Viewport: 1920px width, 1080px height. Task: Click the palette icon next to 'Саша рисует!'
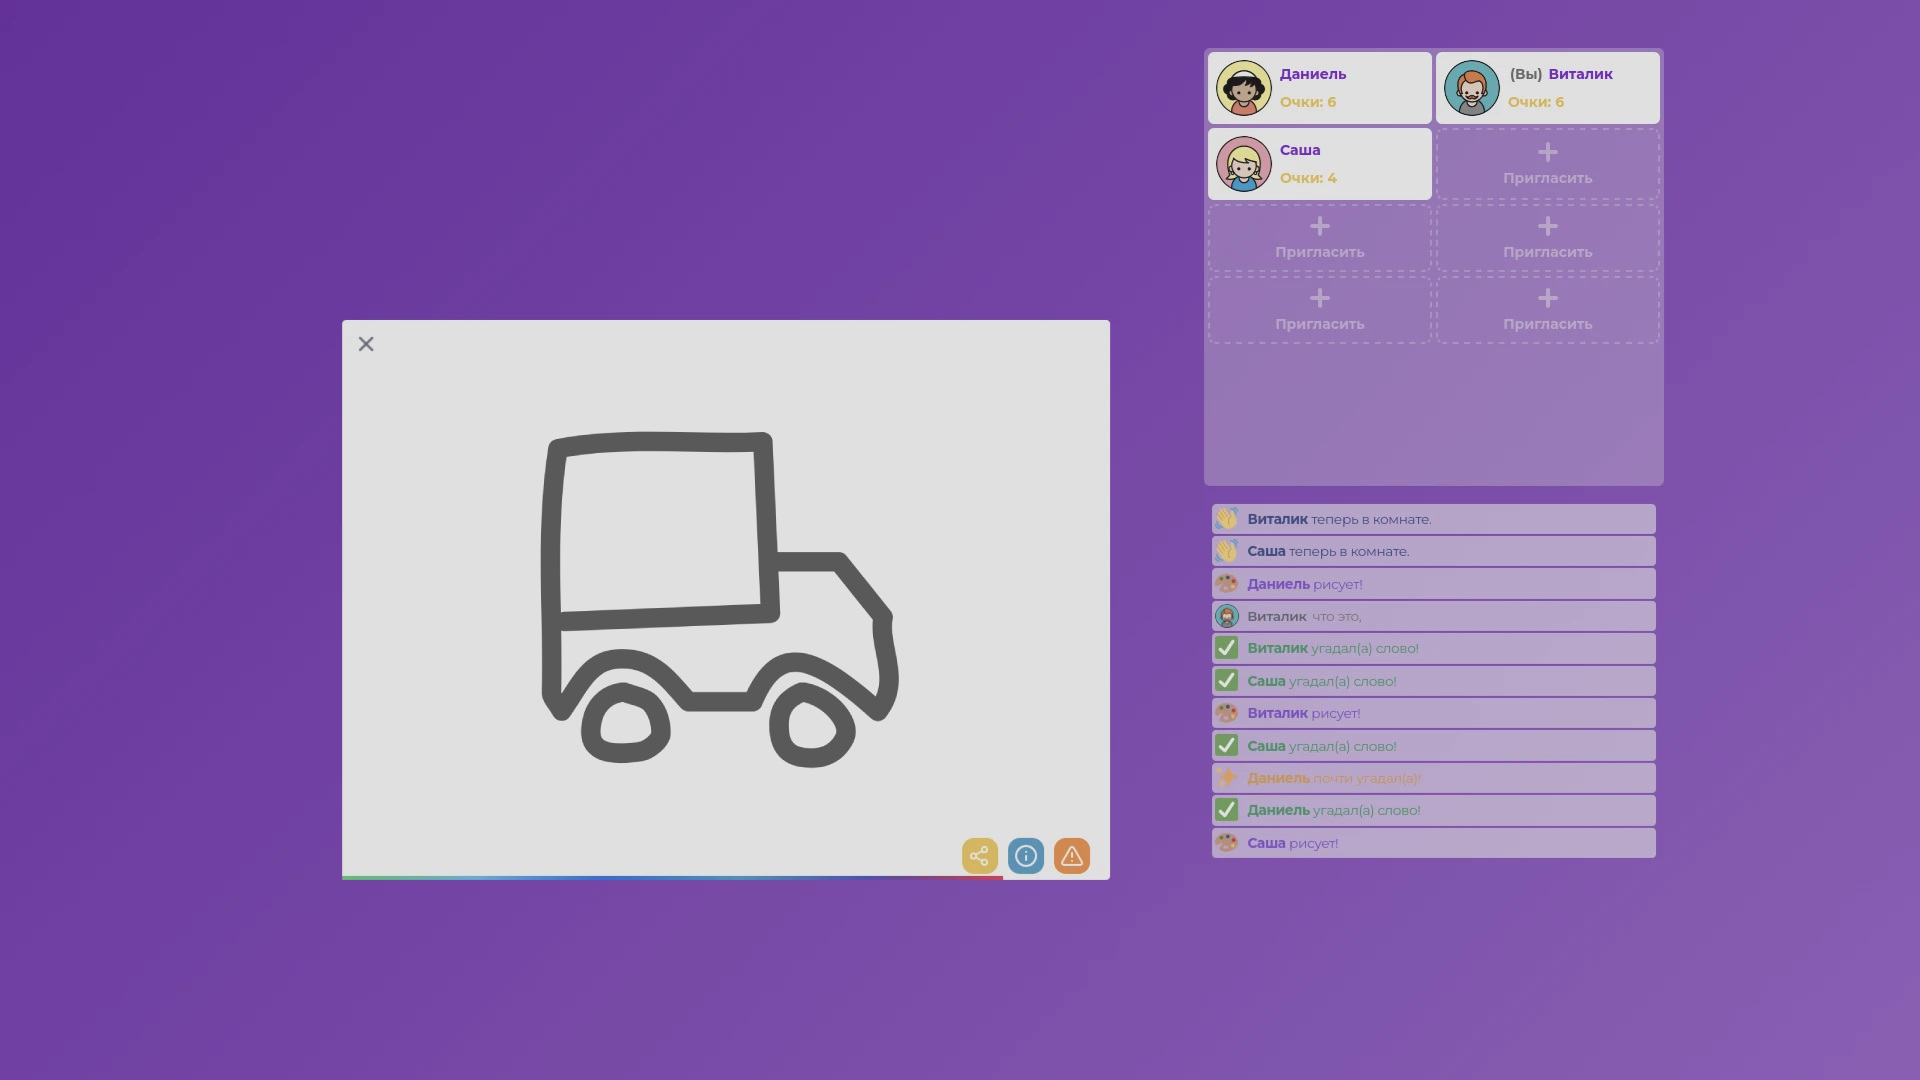pyautogui.click(x=1227, y=843)
